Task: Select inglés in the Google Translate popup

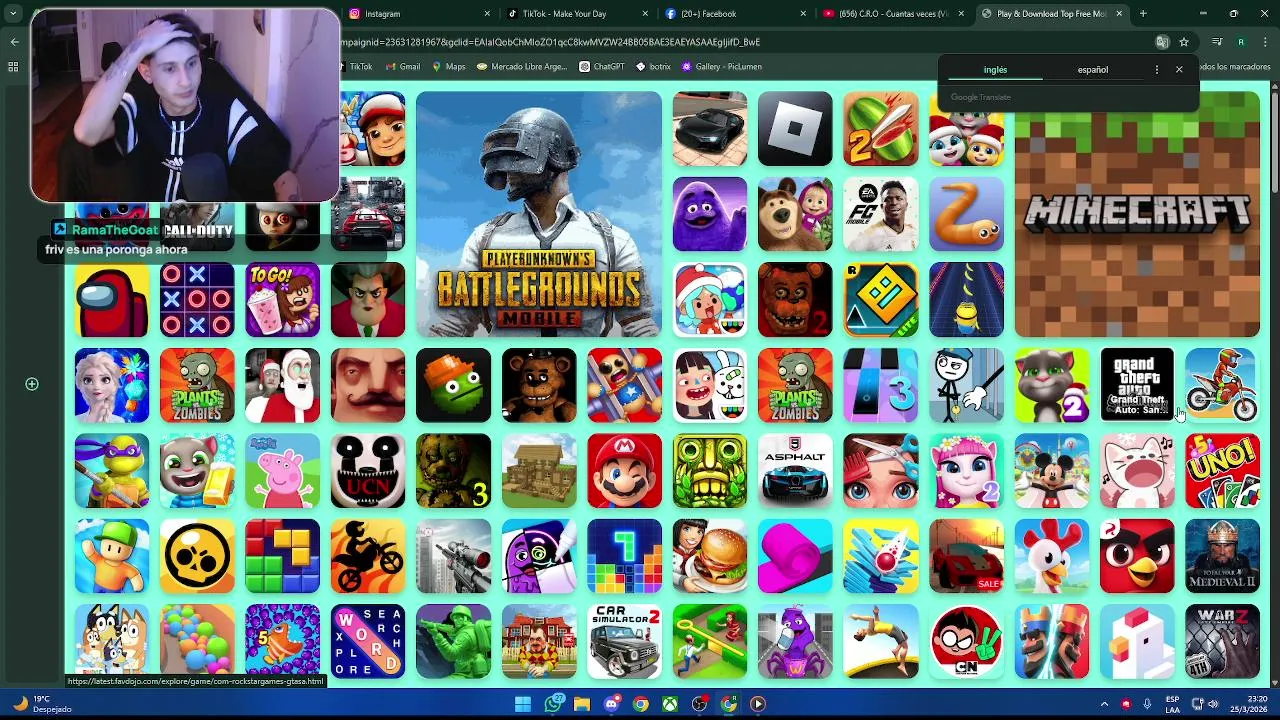Action: 995,70
